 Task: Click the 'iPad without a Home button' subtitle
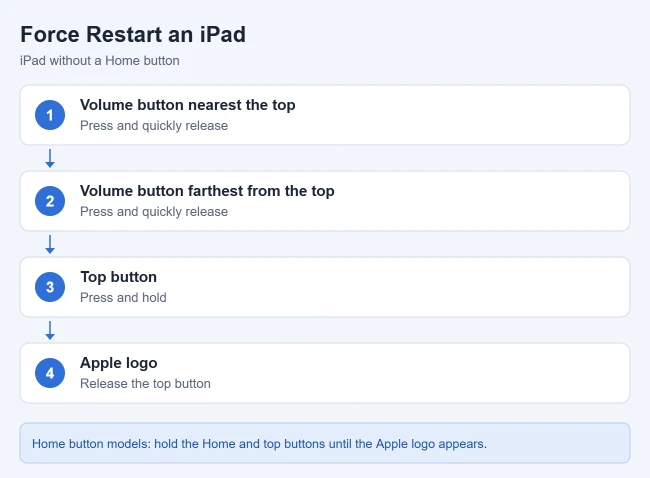(100, 61)
